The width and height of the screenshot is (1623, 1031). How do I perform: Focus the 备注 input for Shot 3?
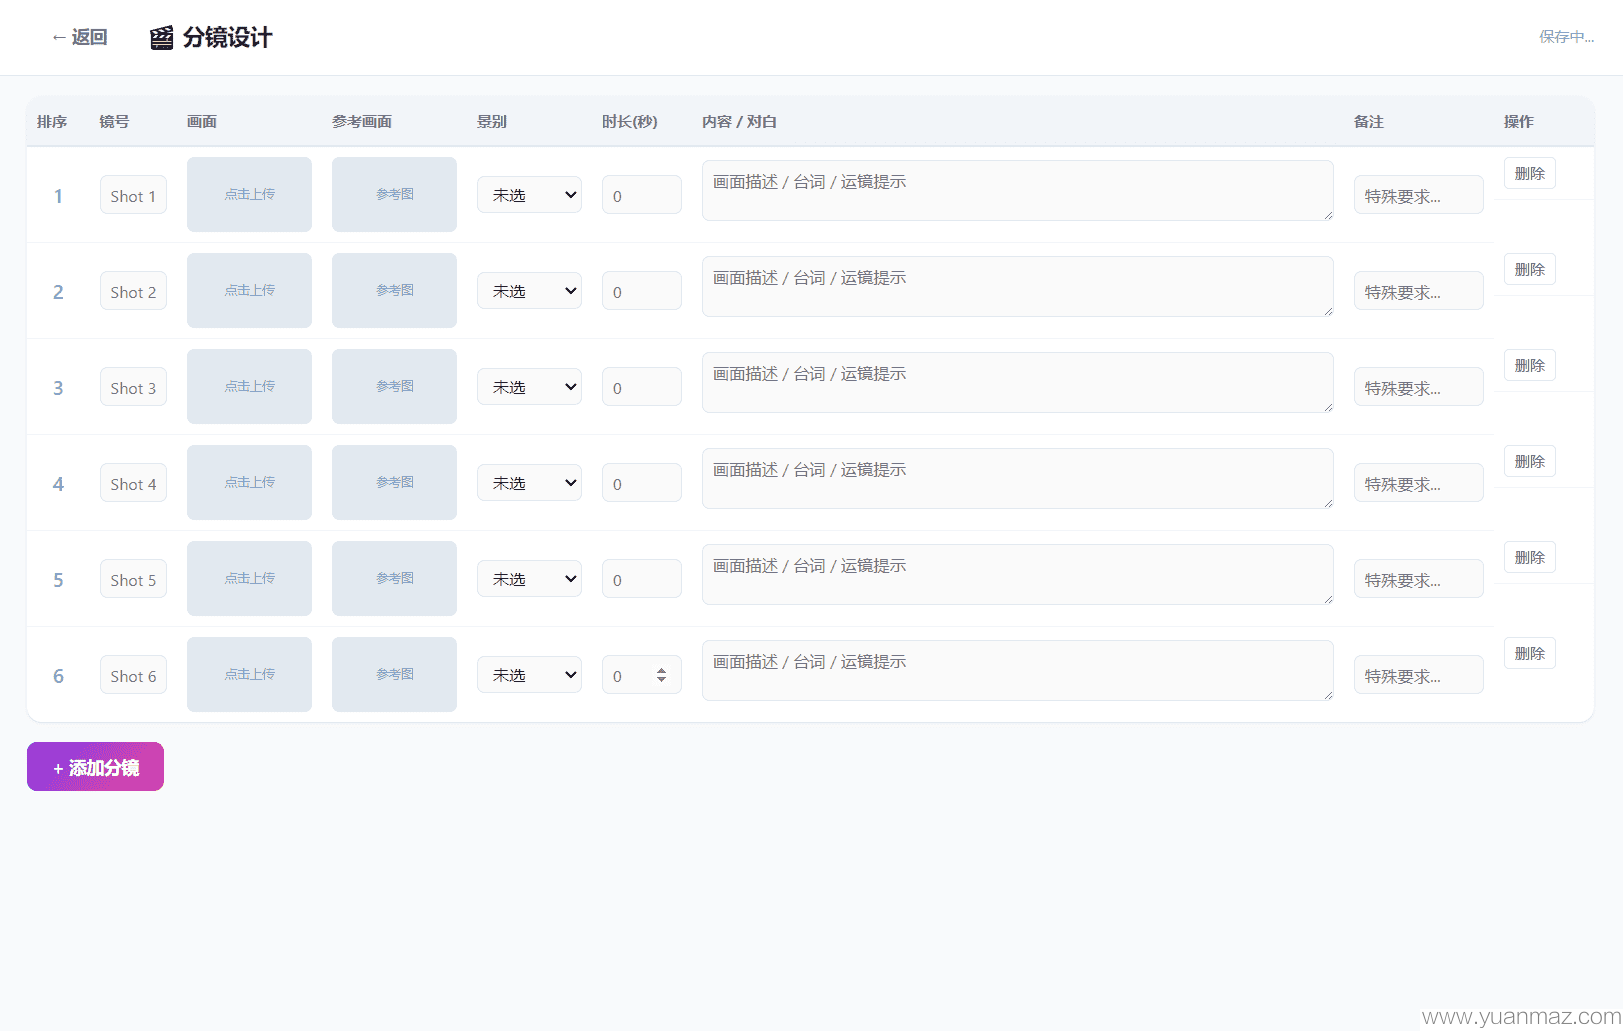click(1418, 387)
